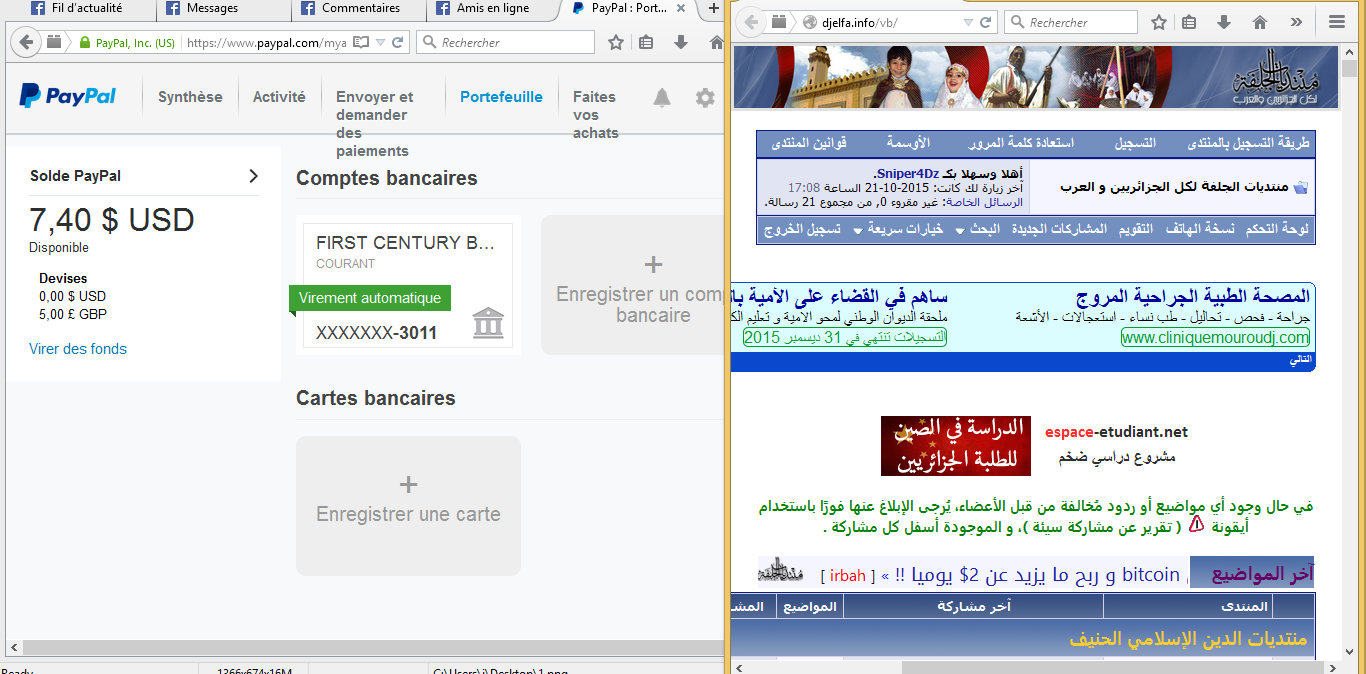This screenshot has width=1366, height=674.
Task: Click the Enregistrer une carte button
Action: 408,506
